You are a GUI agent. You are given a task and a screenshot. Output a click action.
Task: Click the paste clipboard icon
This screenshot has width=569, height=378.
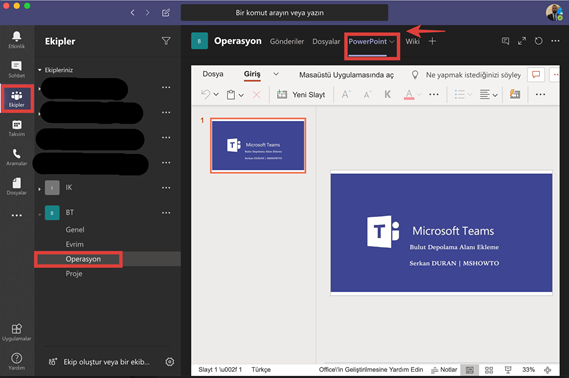coord(231,95)
